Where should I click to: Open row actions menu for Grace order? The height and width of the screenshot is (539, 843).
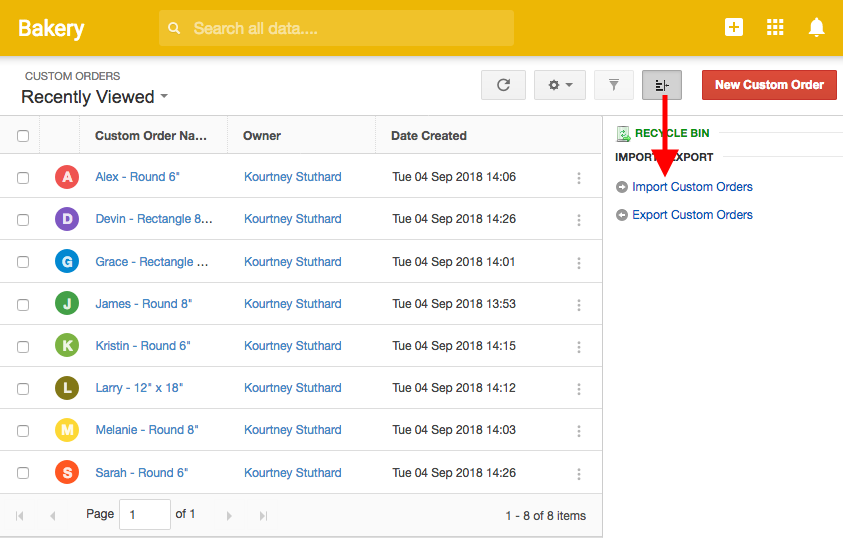(579, 263)
